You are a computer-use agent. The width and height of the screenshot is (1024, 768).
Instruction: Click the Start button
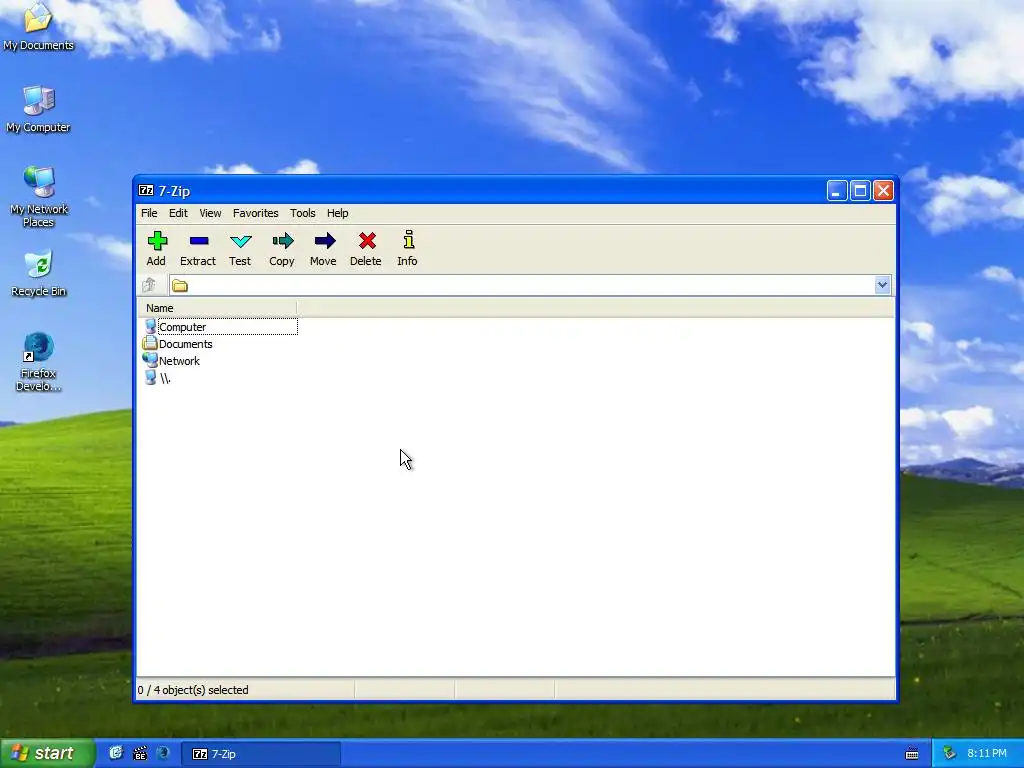(x=47, y=753)
